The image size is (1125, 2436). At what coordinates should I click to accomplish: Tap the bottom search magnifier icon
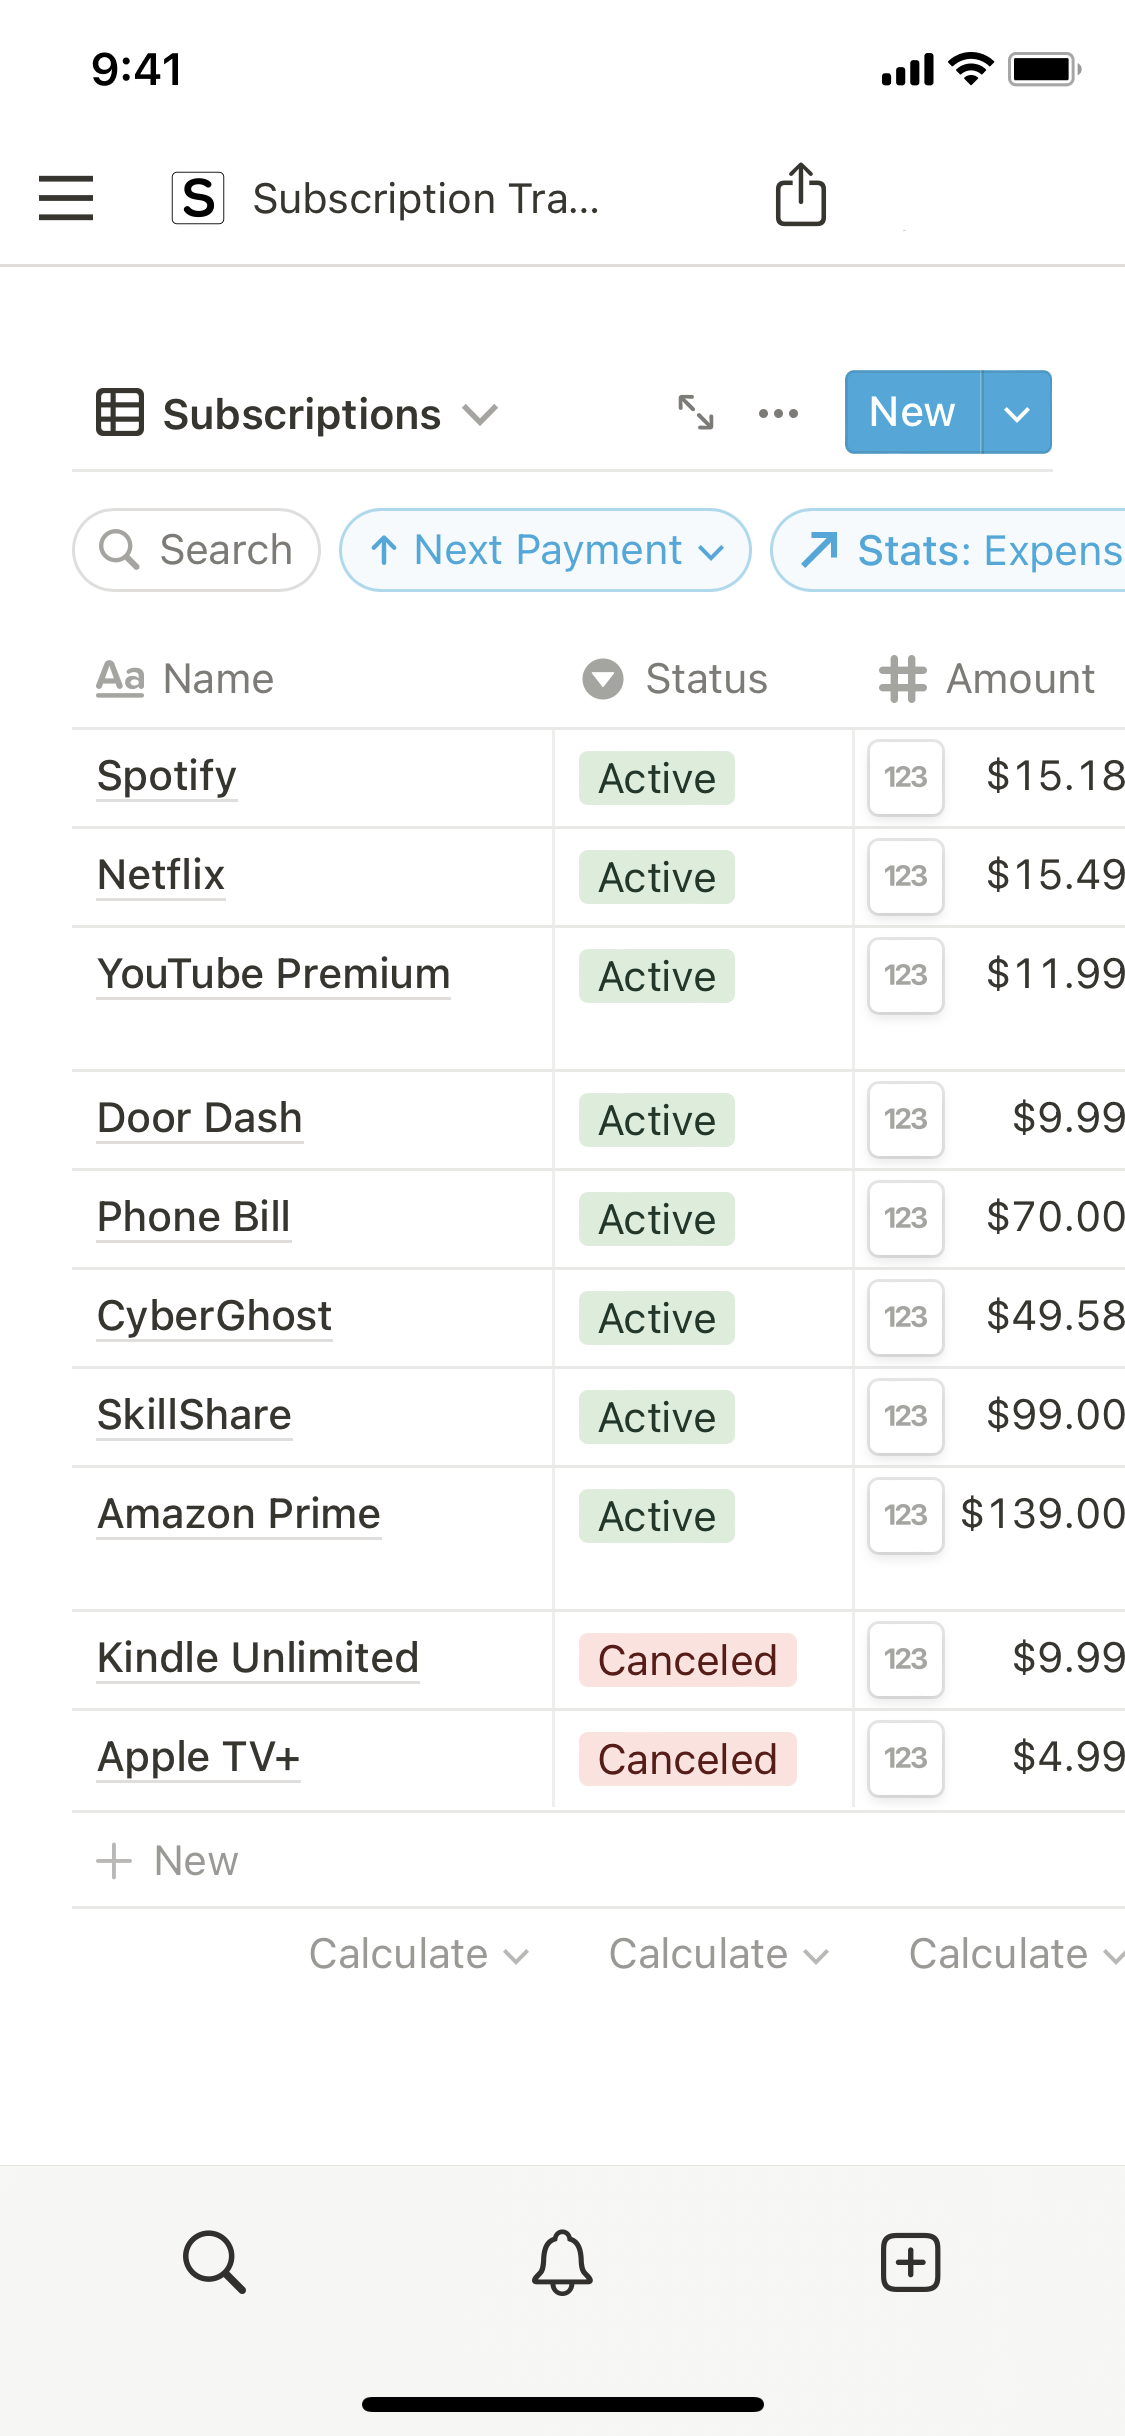214,2261
